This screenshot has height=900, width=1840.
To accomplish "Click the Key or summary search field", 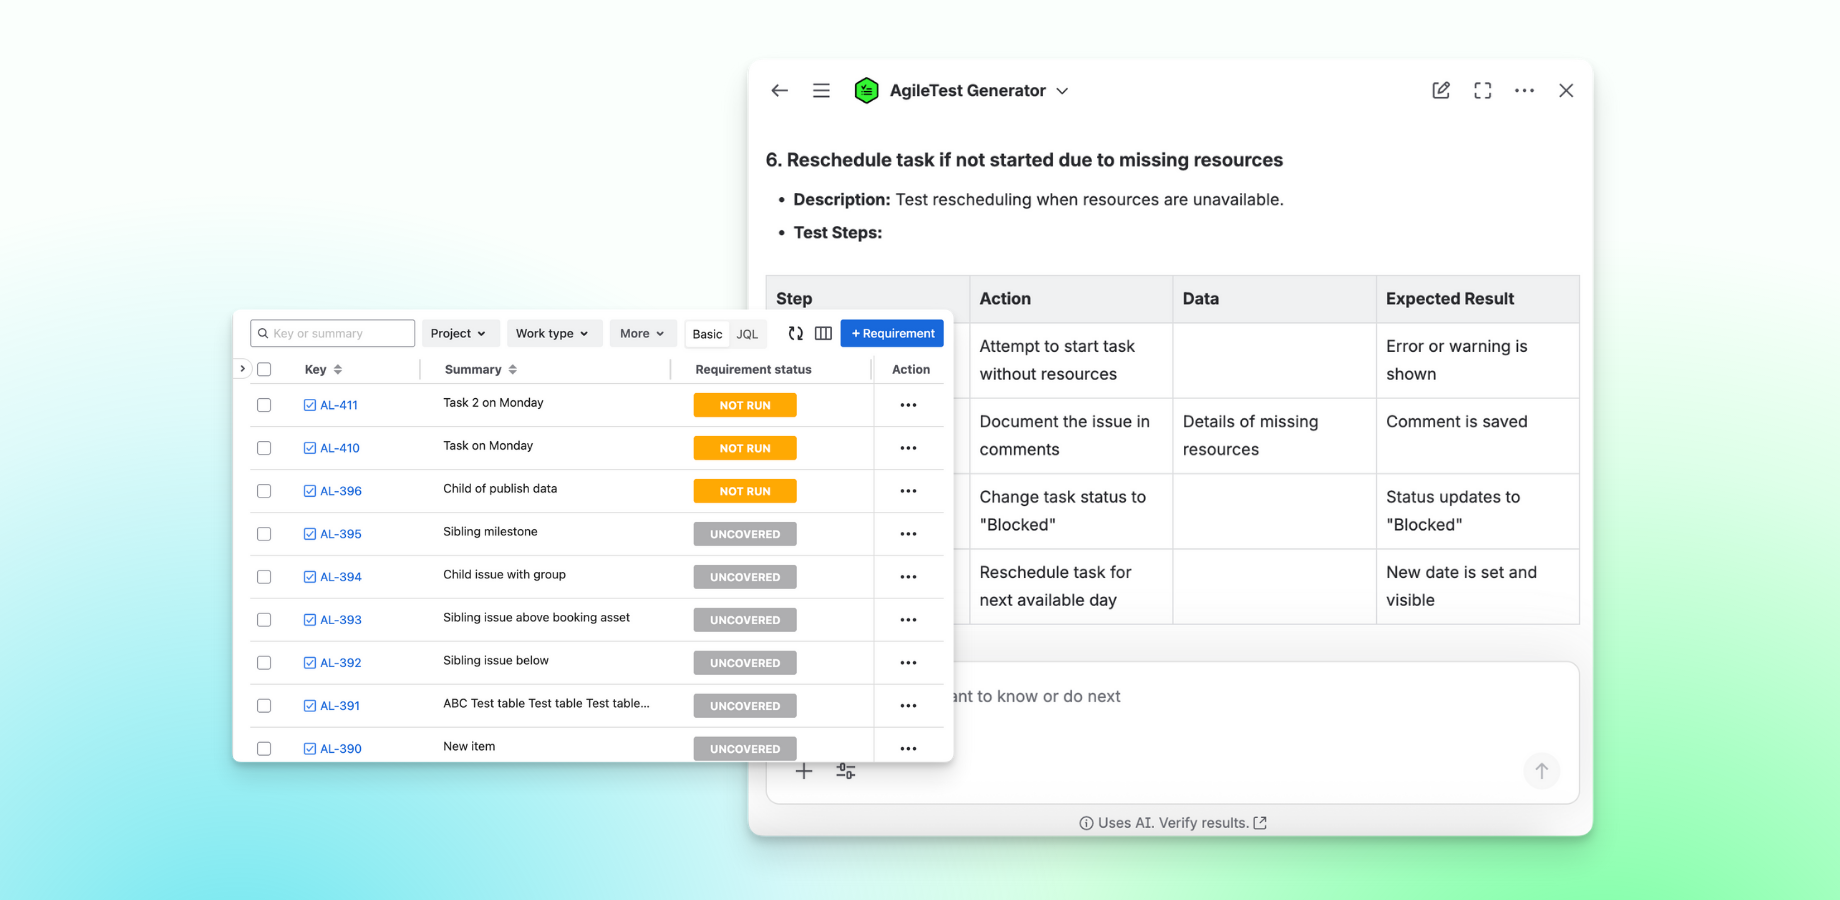I will click(331, 332).
